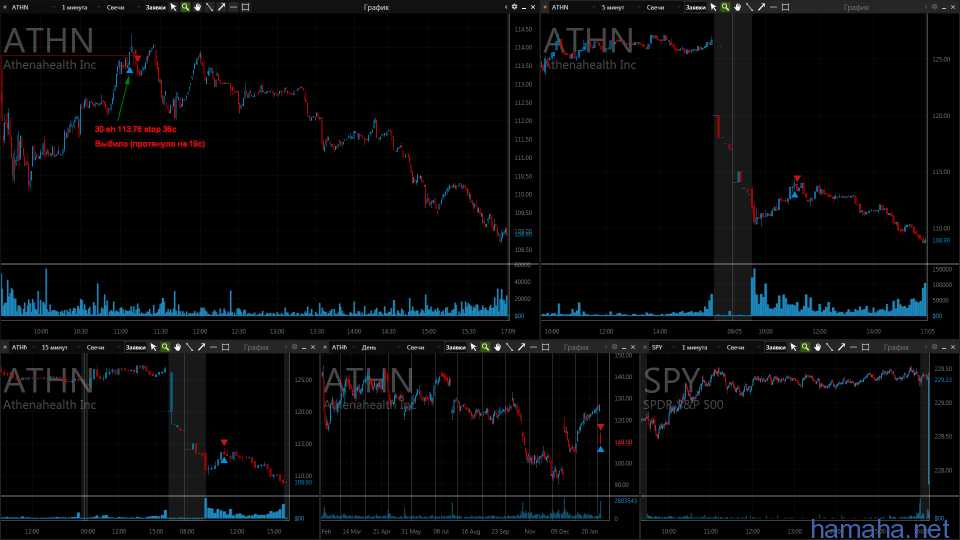
Task: Pick hand pan tool in daily ATHN chart
Action: pyautogui.click(x=498, y=347)
